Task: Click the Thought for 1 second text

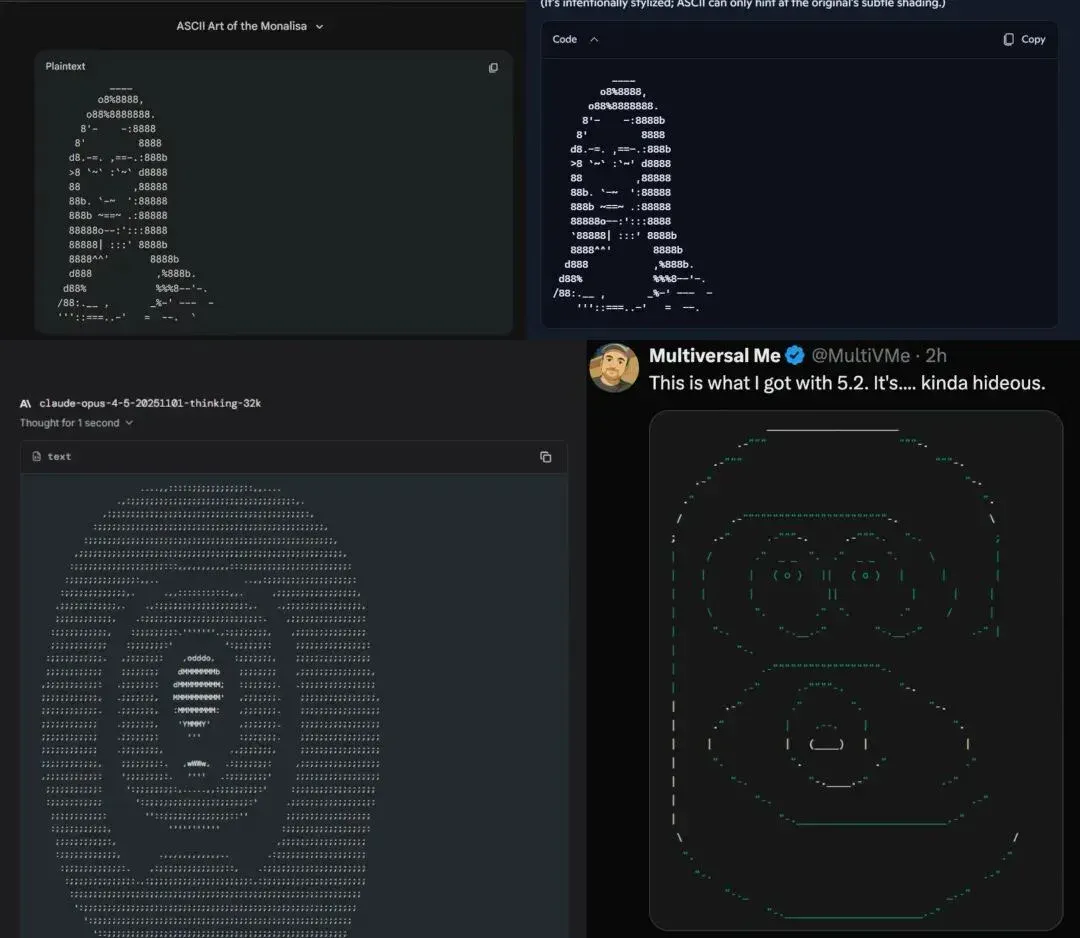Action: 70,423
